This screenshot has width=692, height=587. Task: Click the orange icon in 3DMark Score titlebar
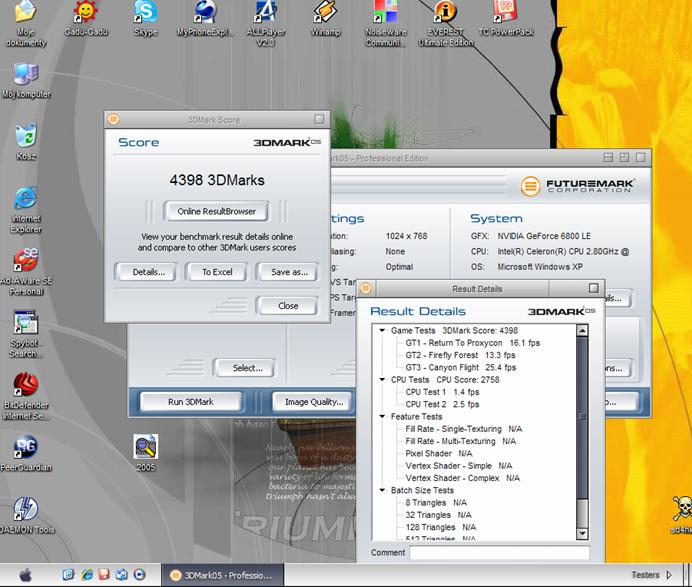113,119
